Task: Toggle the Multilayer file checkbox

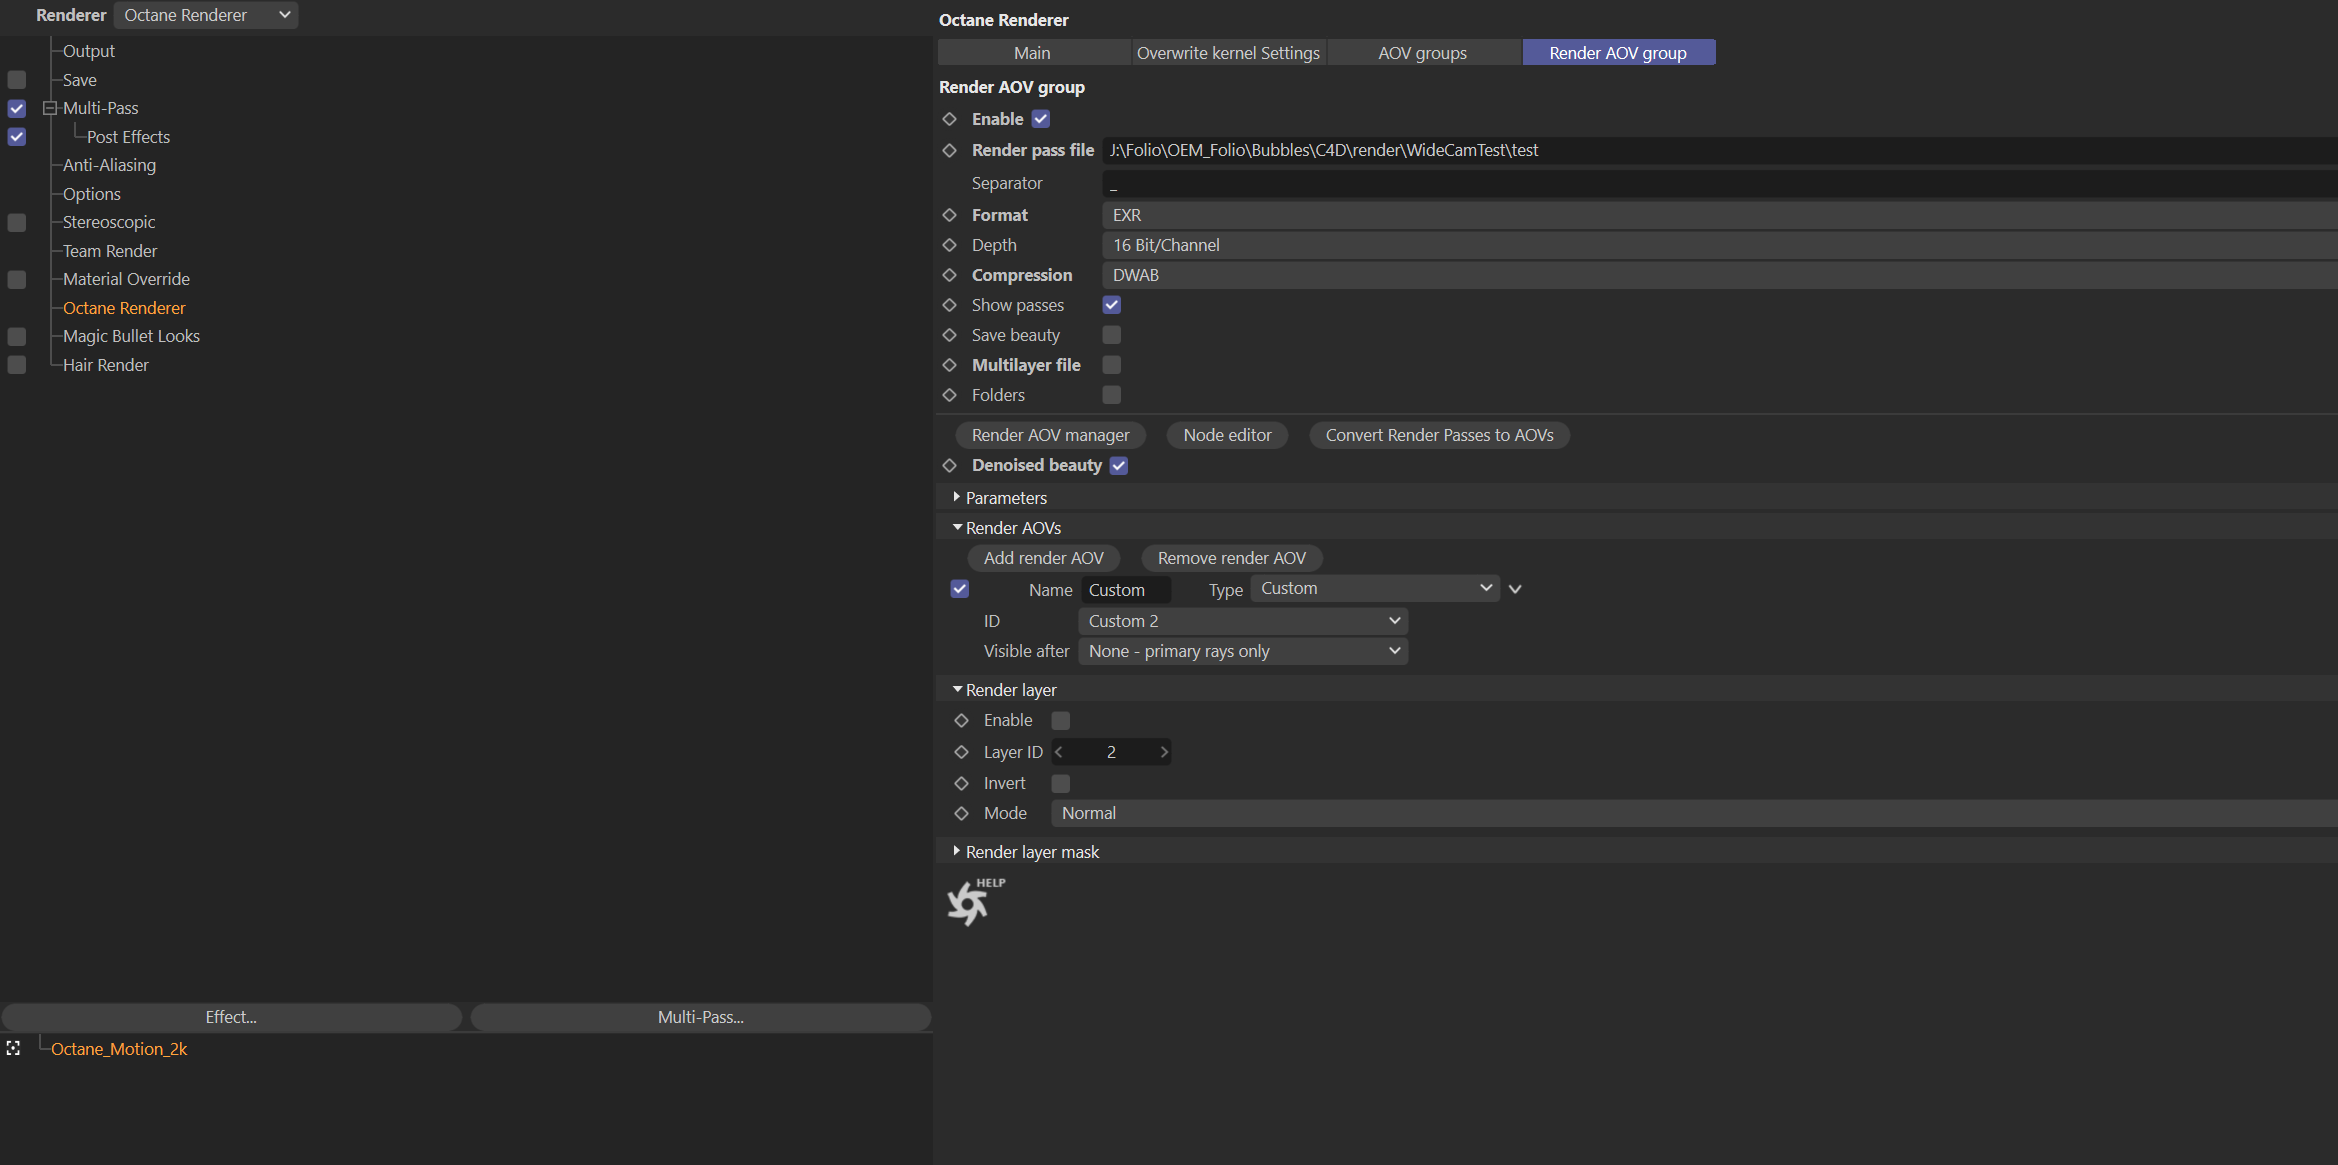Action: [x=1111, y=365]
